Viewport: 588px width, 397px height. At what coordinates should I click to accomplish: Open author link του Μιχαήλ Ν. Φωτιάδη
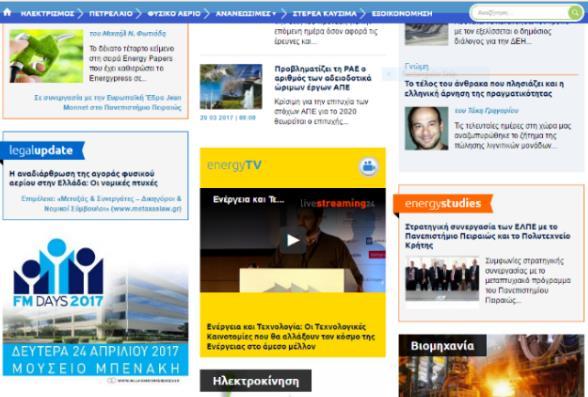click(x=128, y=33)
